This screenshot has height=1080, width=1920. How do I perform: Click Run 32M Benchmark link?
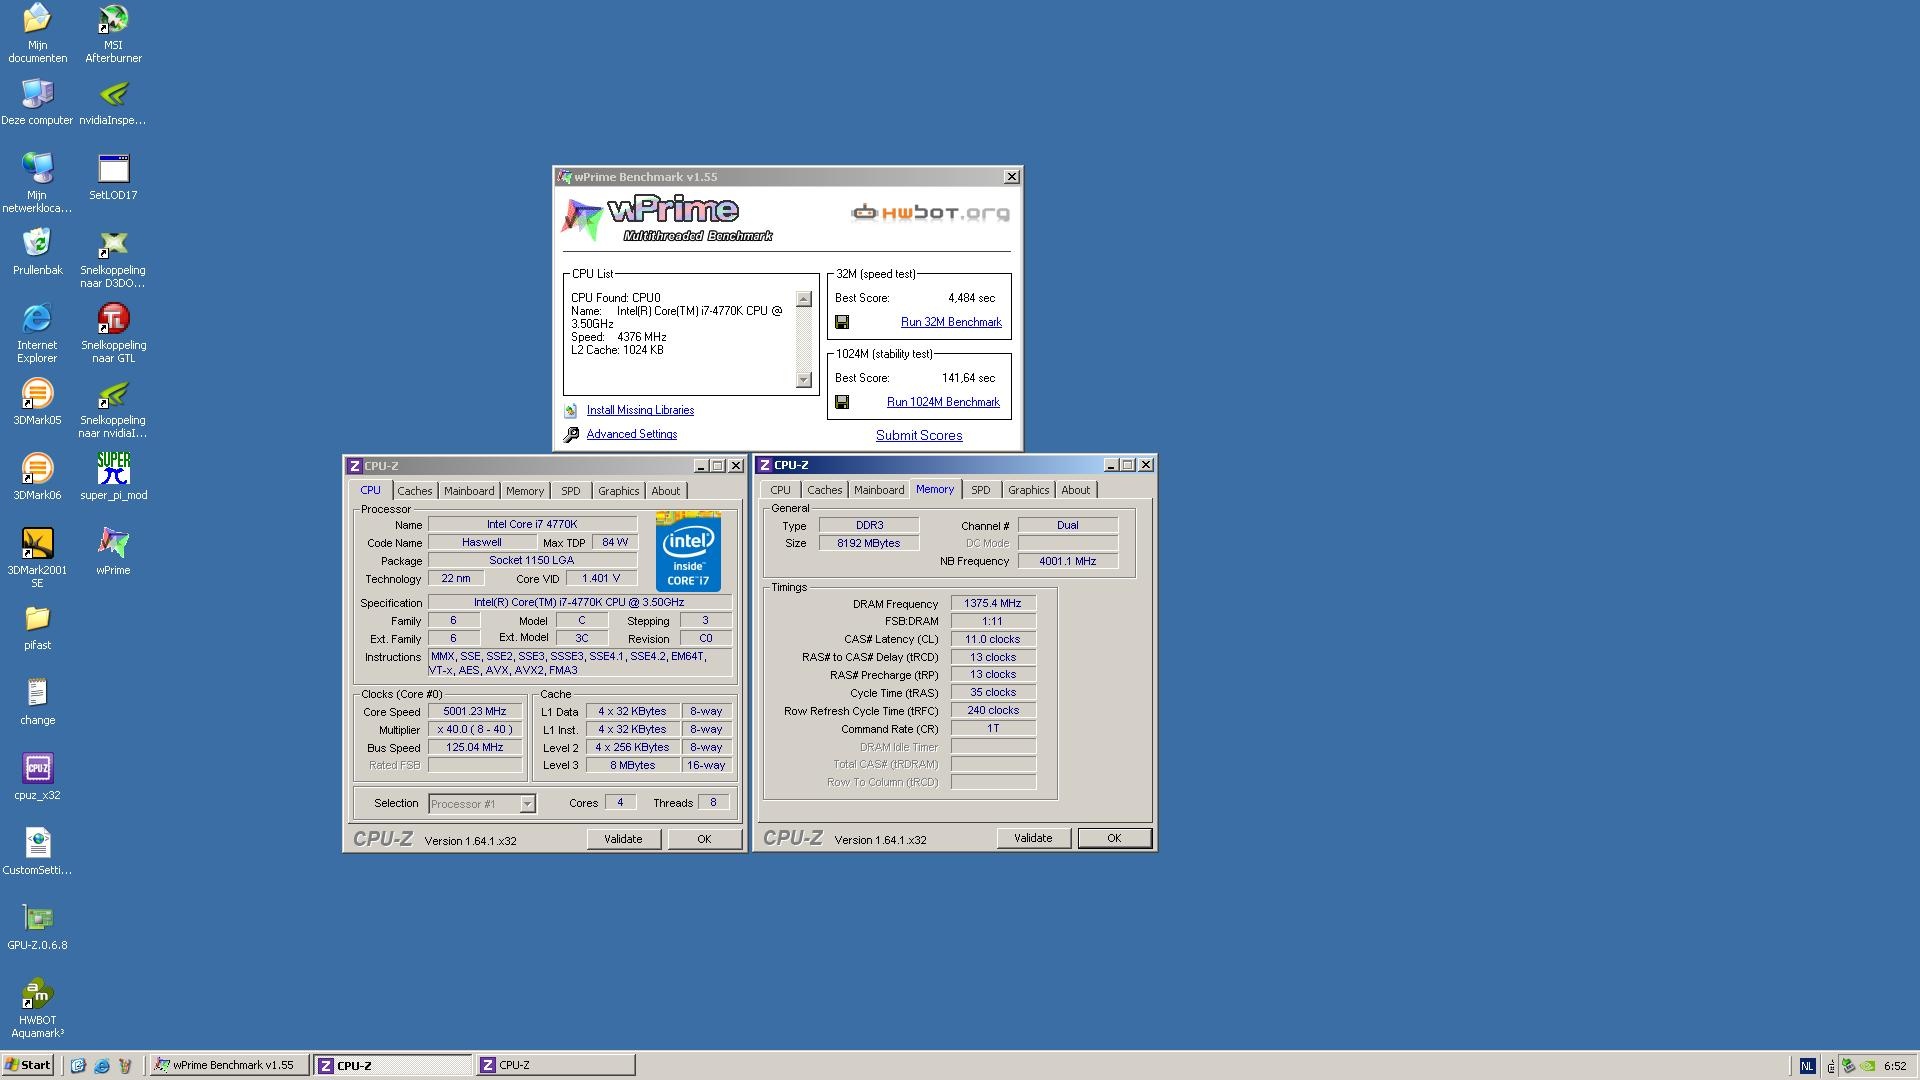click(x=950, y=322)
